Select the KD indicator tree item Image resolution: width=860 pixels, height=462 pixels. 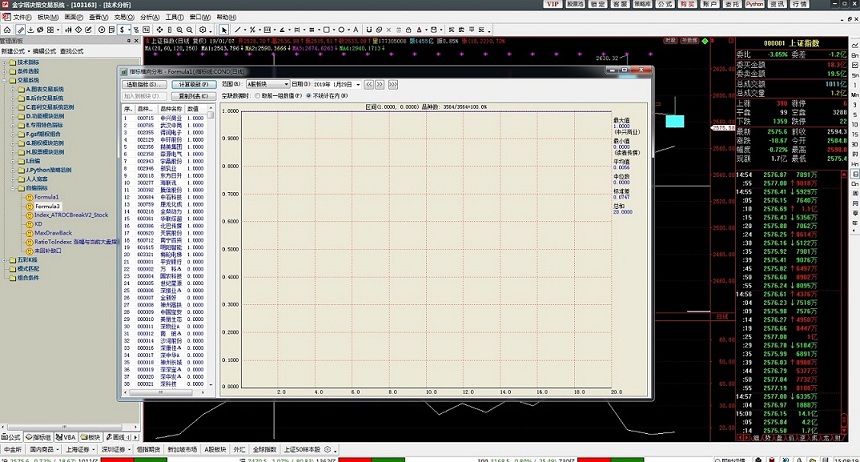[38, 224]
